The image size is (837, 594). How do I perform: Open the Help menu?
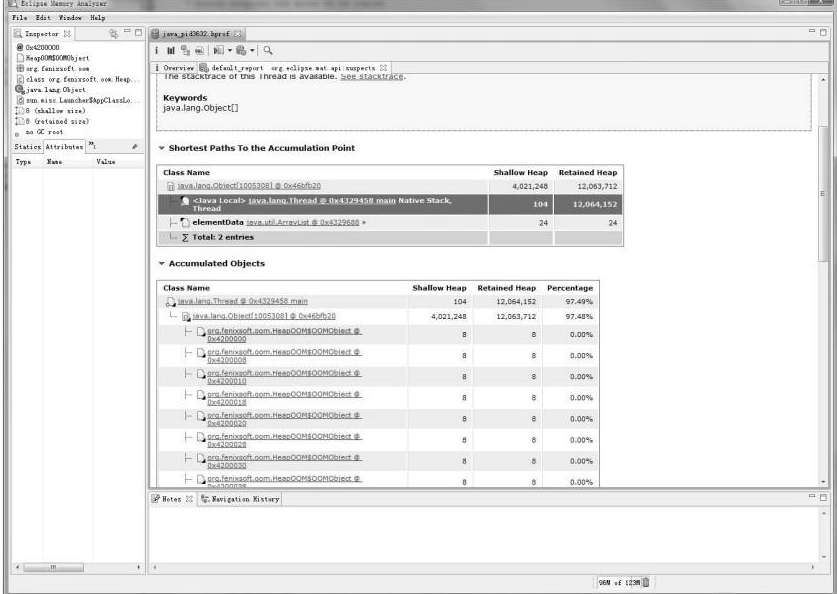tap(98, 18)
